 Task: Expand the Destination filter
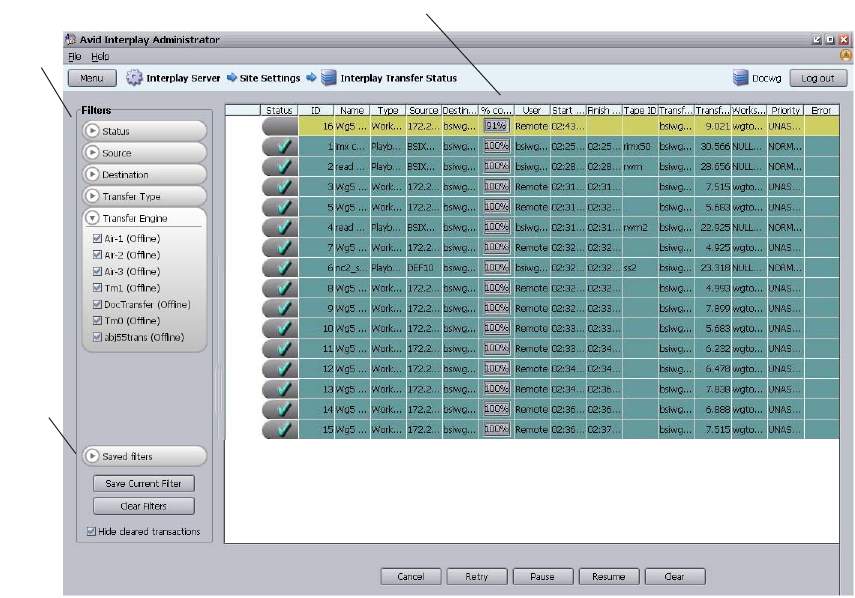[x=92, y=174]
